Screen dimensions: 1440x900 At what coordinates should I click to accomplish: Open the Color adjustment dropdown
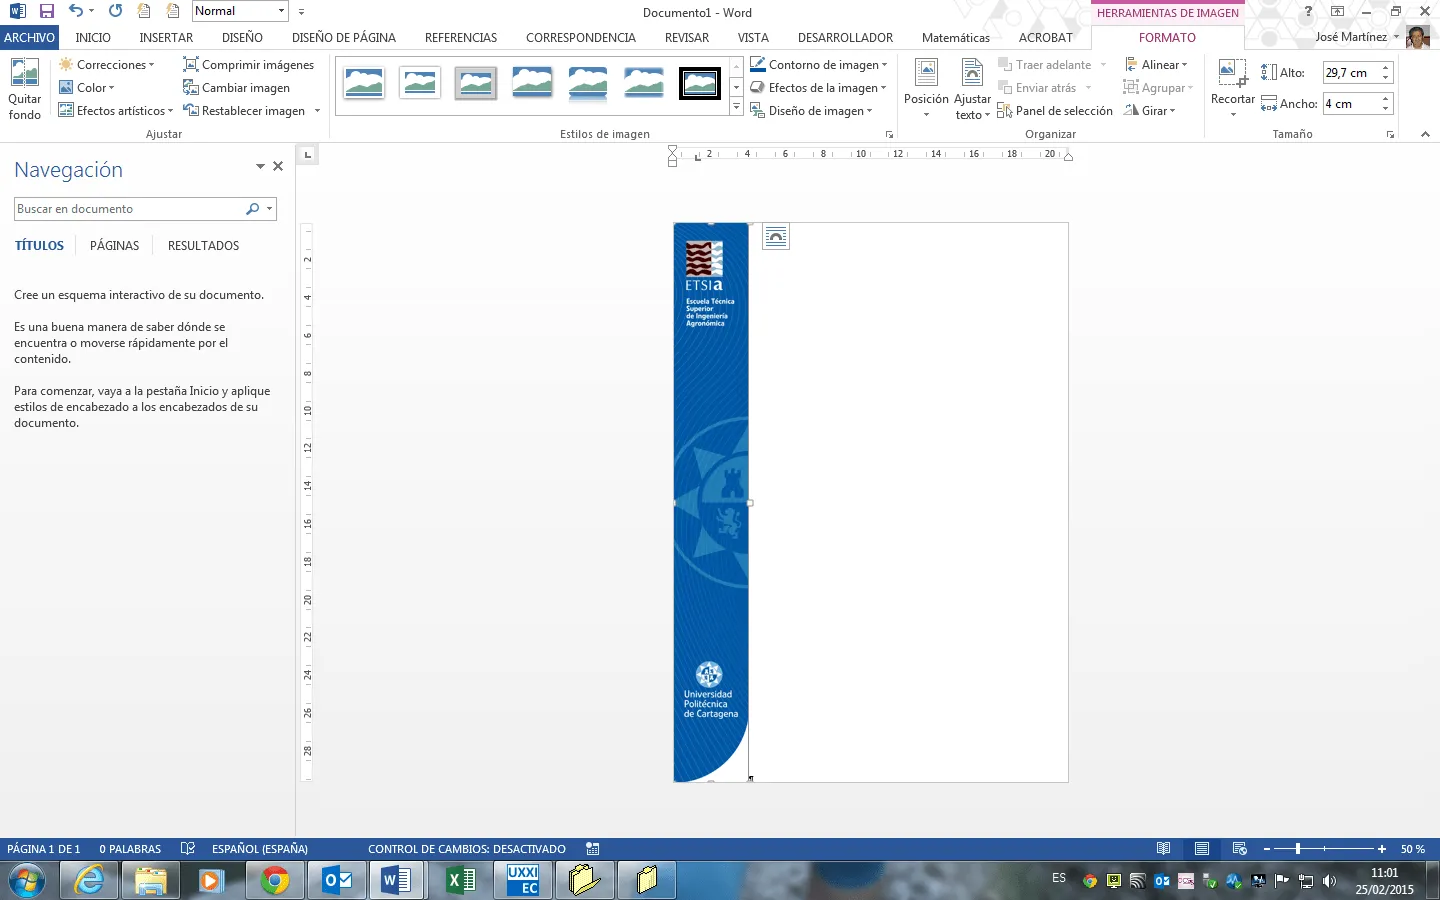pyautogui.click(x=87, y=88)
